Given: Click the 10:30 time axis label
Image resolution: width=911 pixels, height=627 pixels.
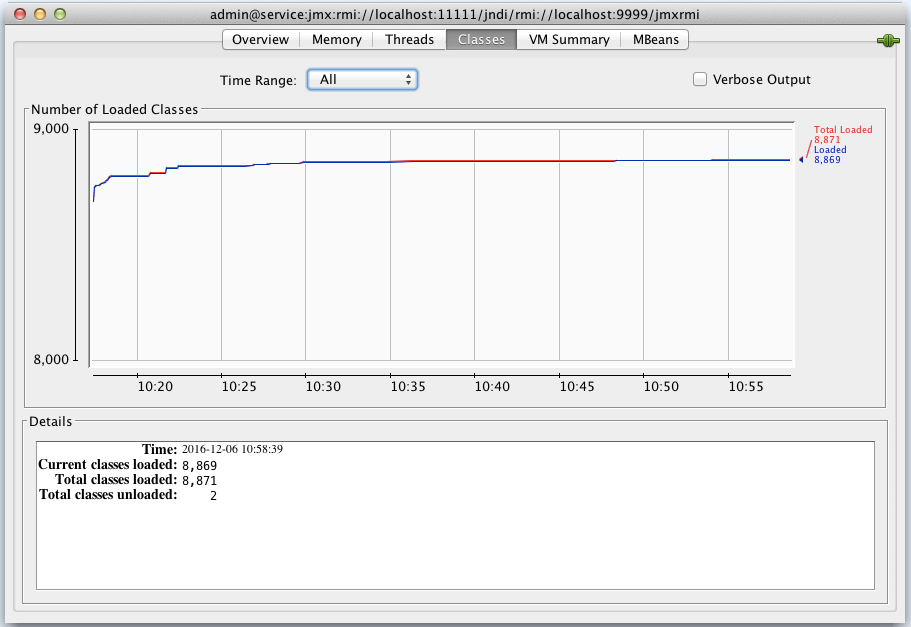Looking at the screenshot, I should [x=323, y=386].
